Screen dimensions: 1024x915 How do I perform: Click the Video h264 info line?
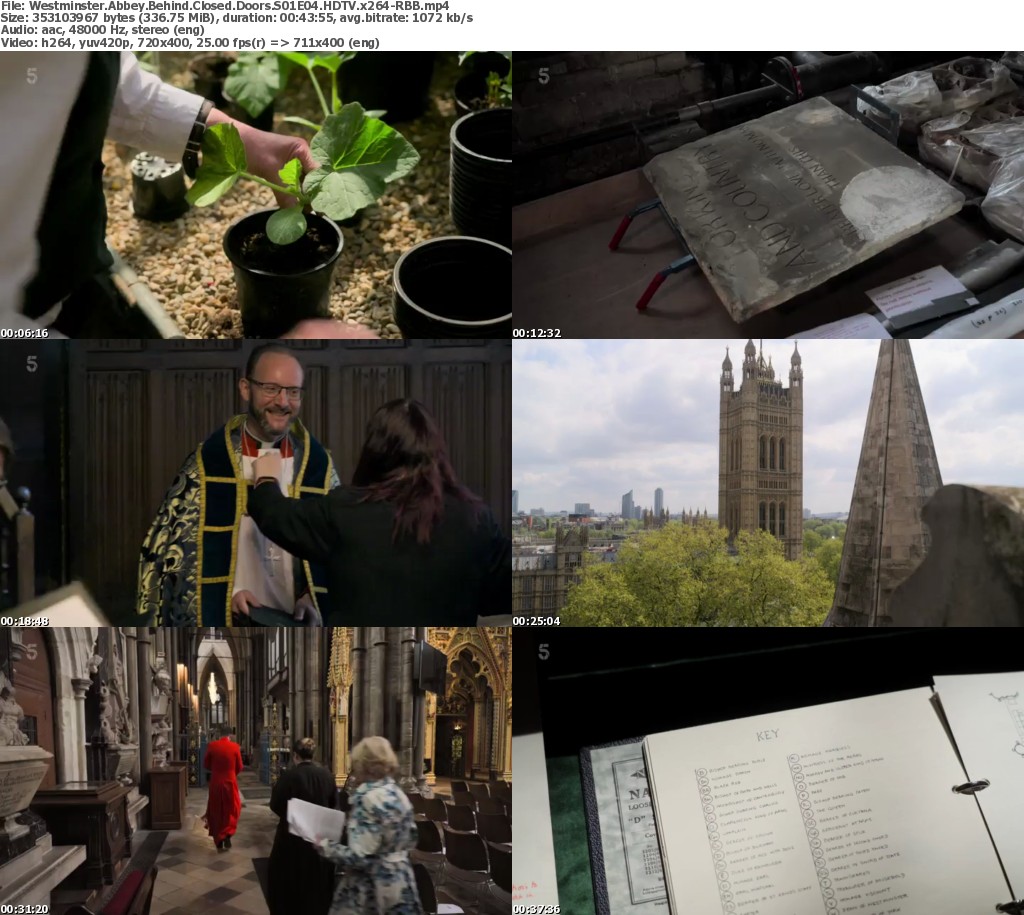coord(190,43)
